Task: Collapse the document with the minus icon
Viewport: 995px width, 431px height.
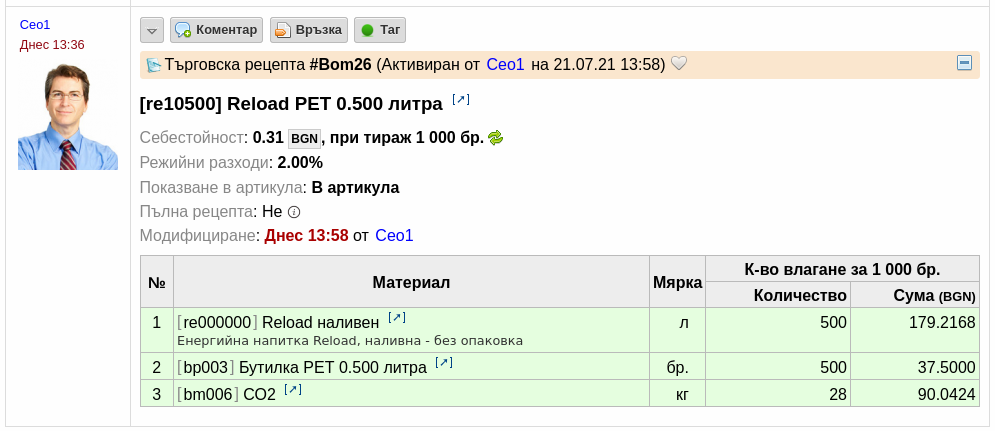Action: coord(964,63)
